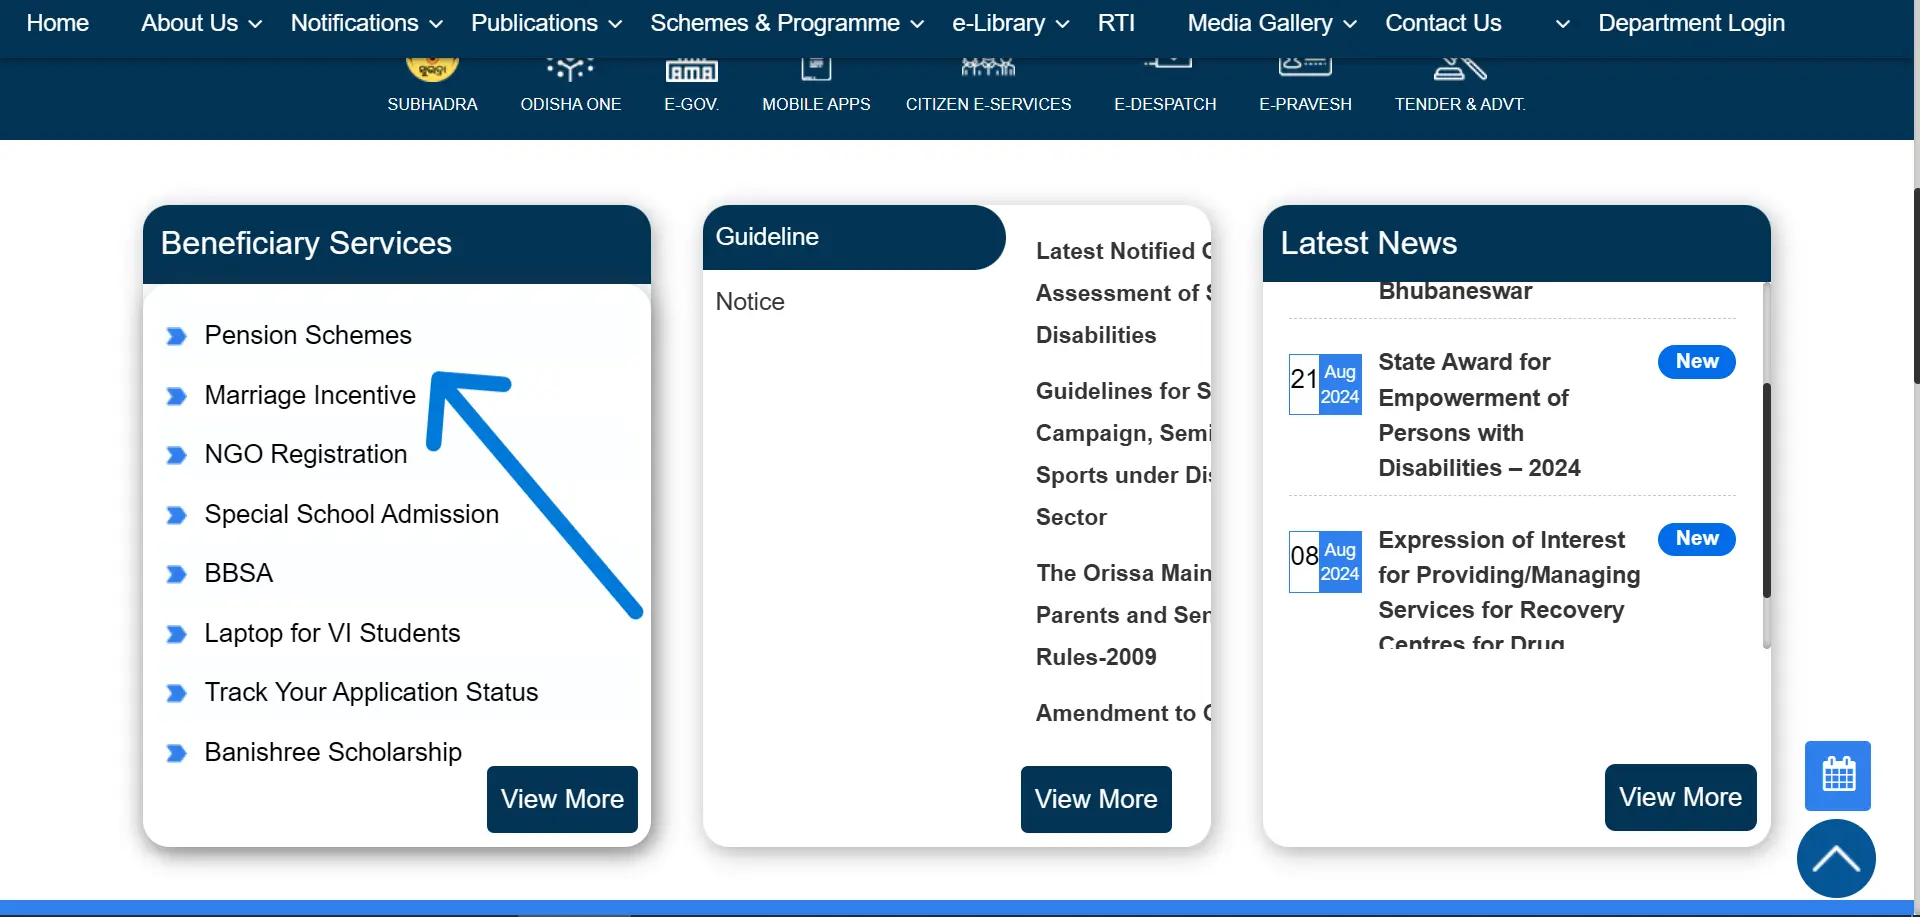Click the bullet icon beside BBSA
Screen dimensions: 1920x917
pos(177,574)
